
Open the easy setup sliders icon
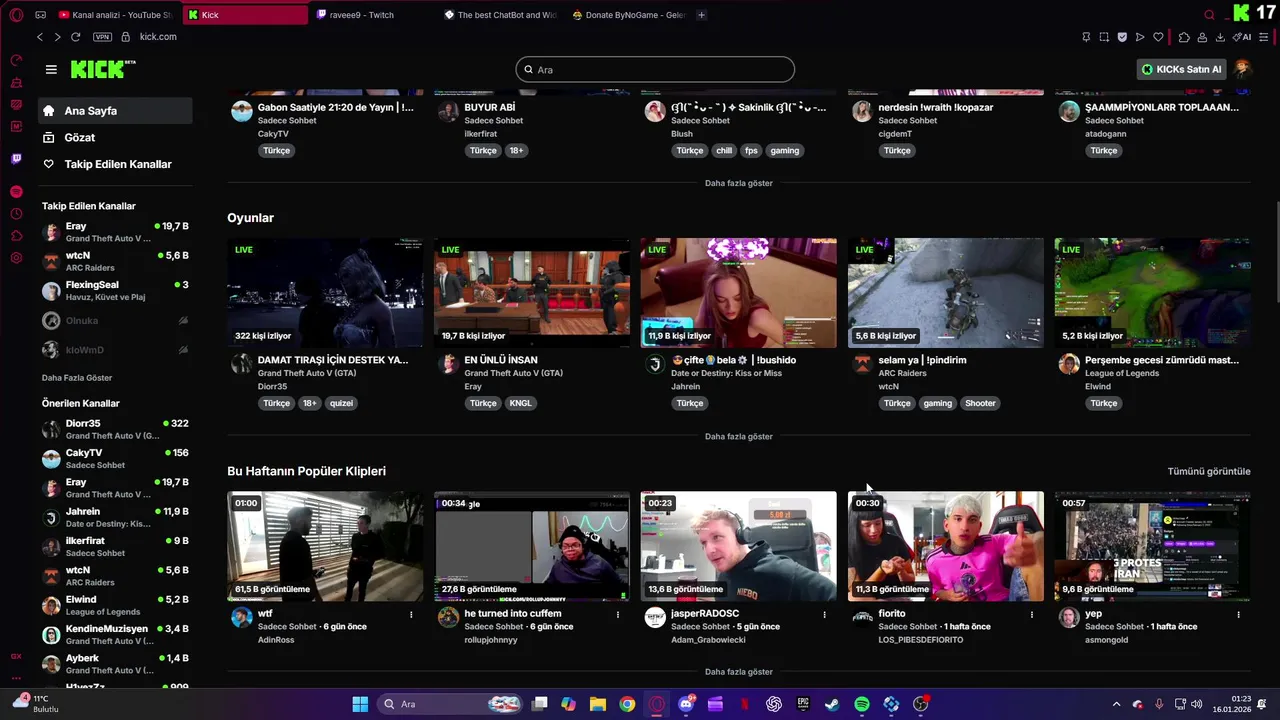1264,37
